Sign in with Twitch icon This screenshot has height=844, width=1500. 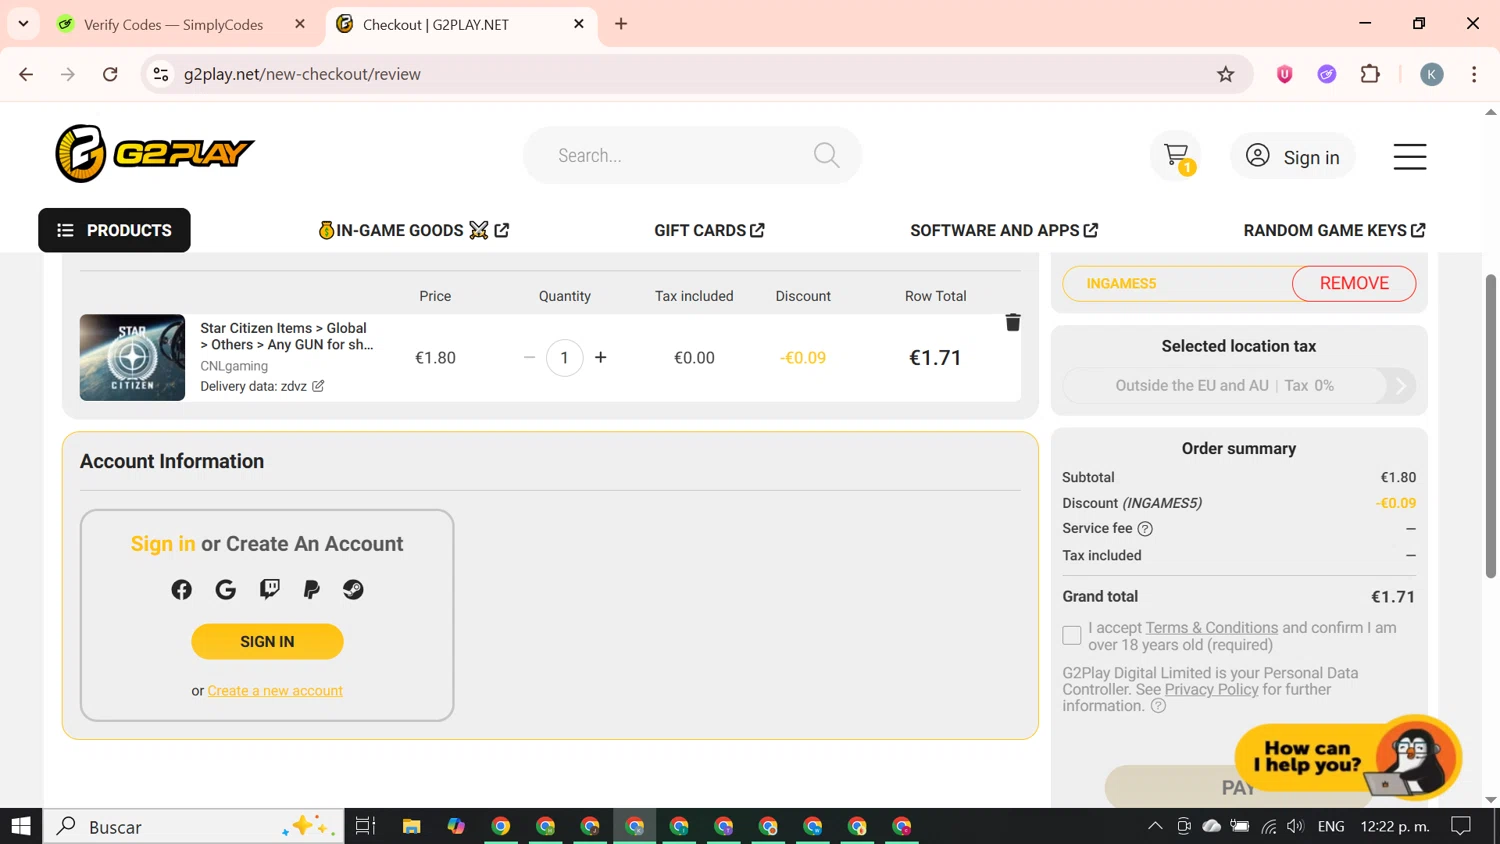[x=270, y=589]
